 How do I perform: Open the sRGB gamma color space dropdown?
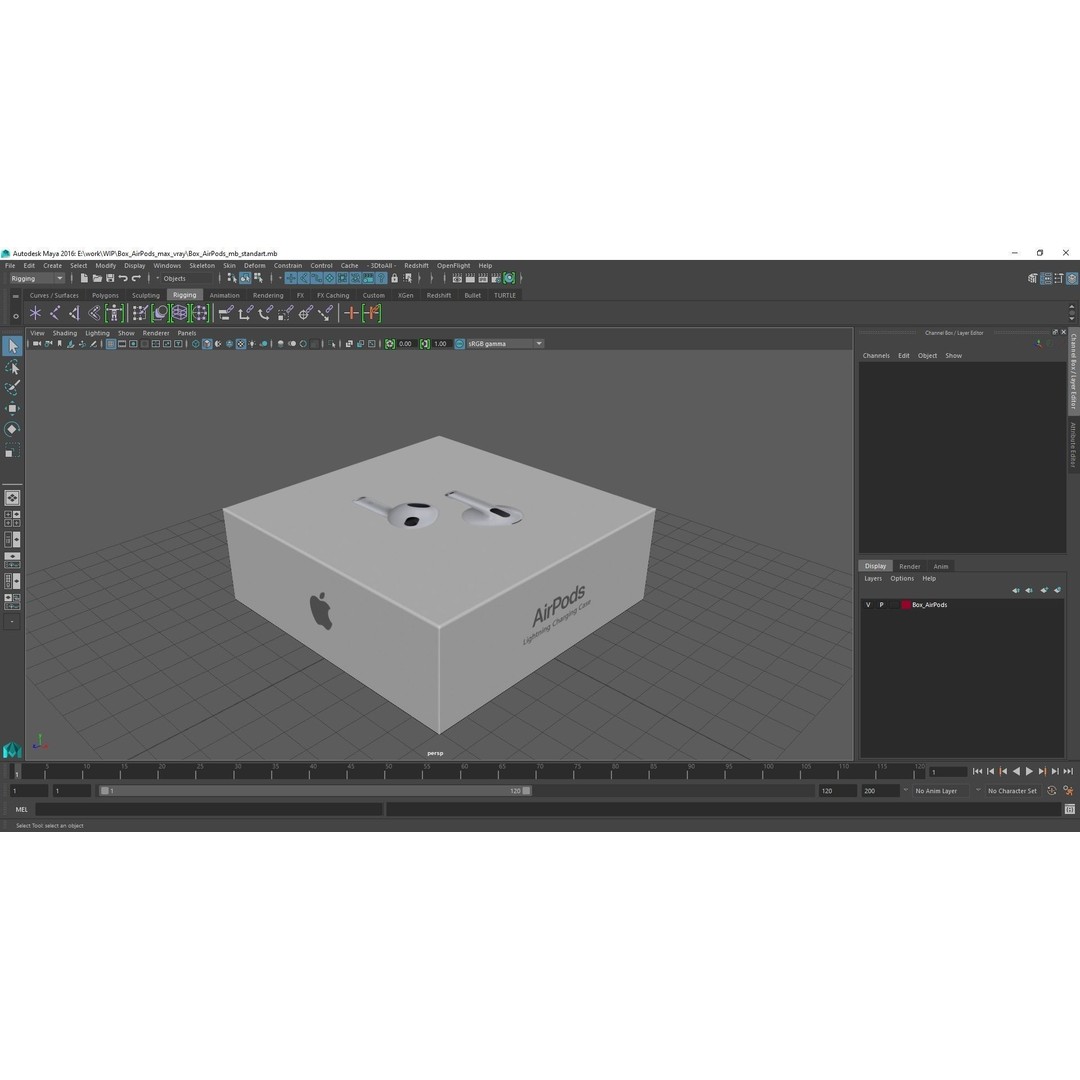[506, 344]
